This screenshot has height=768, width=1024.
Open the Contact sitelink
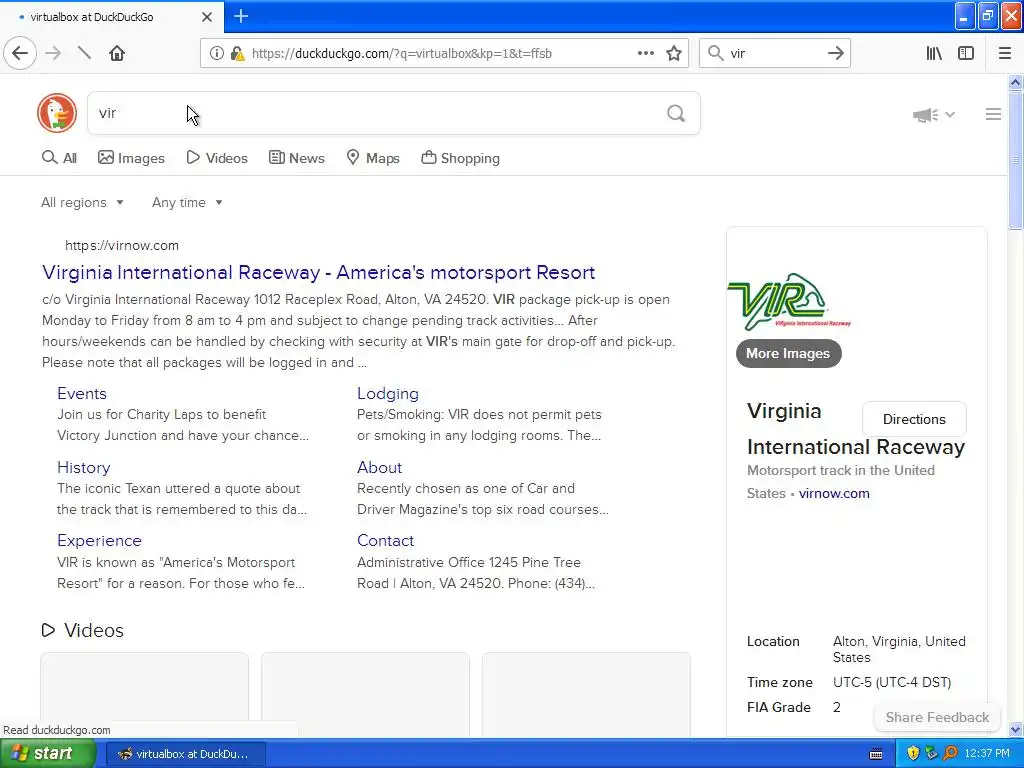click(x=385, y=541)
